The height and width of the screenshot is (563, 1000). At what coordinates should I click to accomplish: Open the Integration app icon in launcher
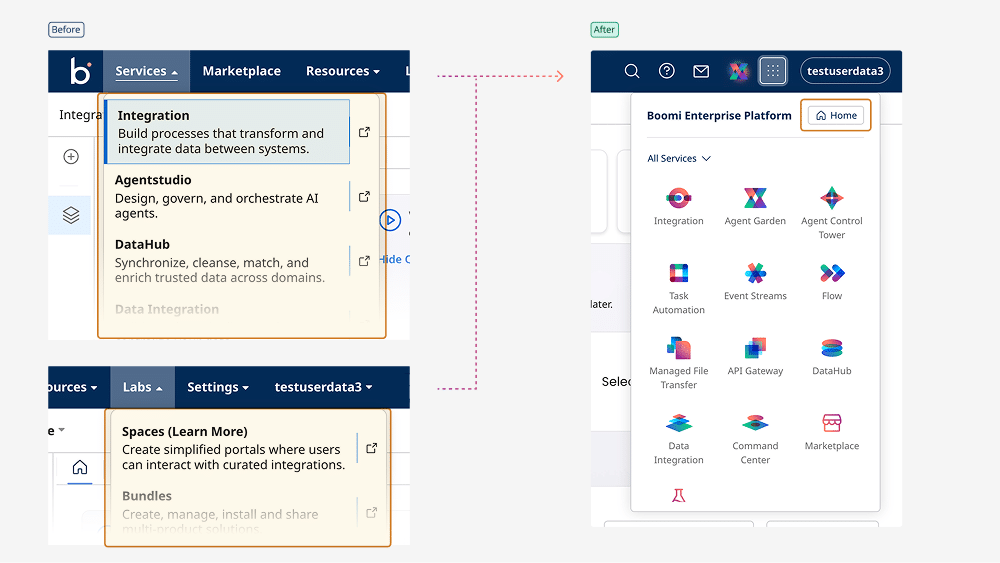tap(678, 199)
